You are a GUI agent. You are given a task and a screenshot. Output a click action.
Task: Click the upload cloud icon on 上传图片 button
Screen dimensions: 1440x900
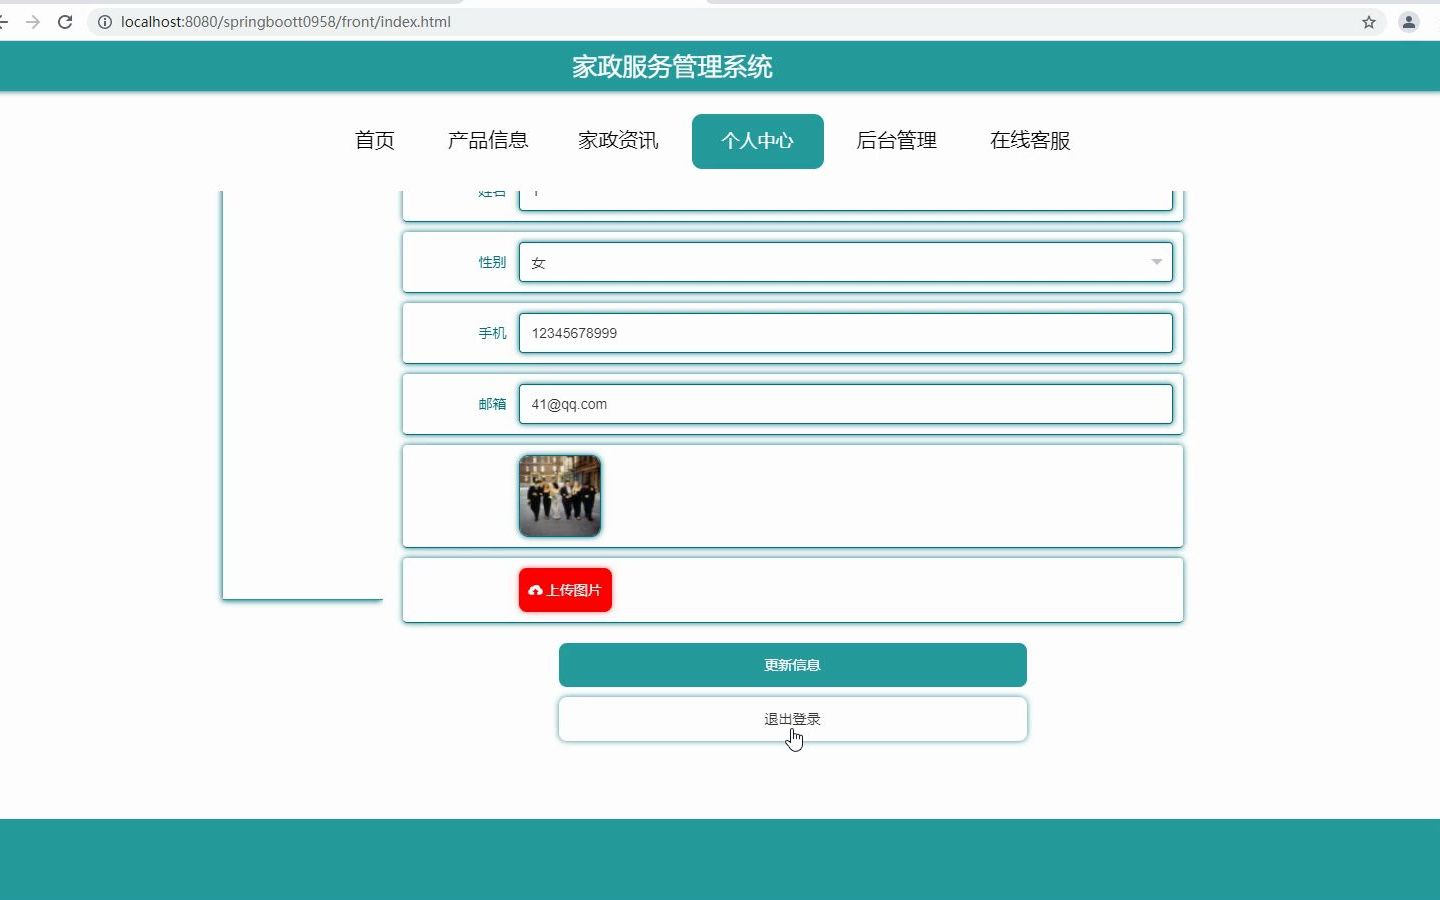pyautogui.click(x=537, y=590)
